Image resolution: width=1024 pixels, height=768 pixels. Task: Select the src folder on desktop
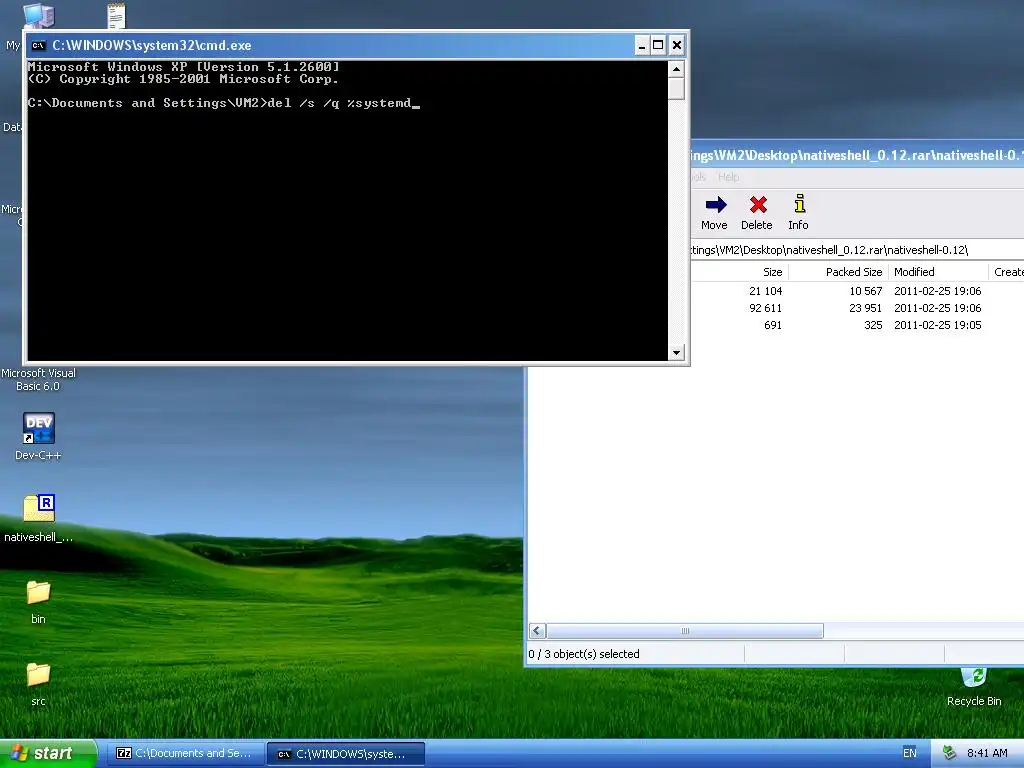(x=39, y=684)
